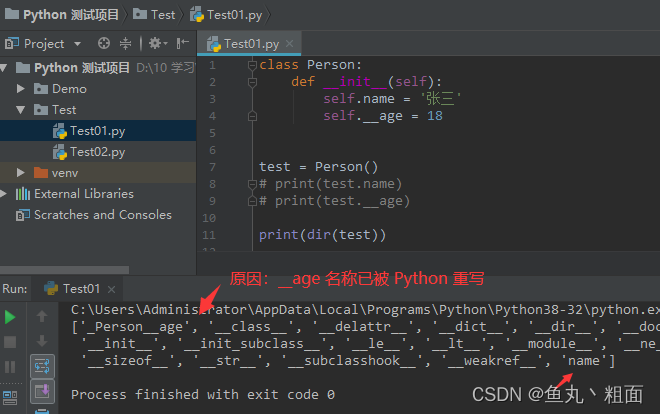
Task: Click the python.exe path in console output
Action: 365,310
